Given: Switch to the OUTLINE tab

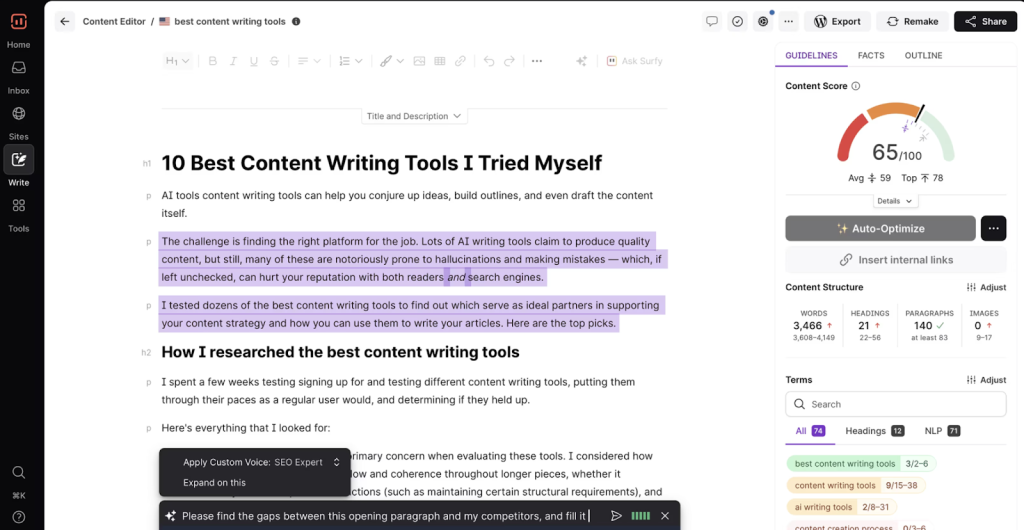Looking at the screenshot, I should pos(923,55).
